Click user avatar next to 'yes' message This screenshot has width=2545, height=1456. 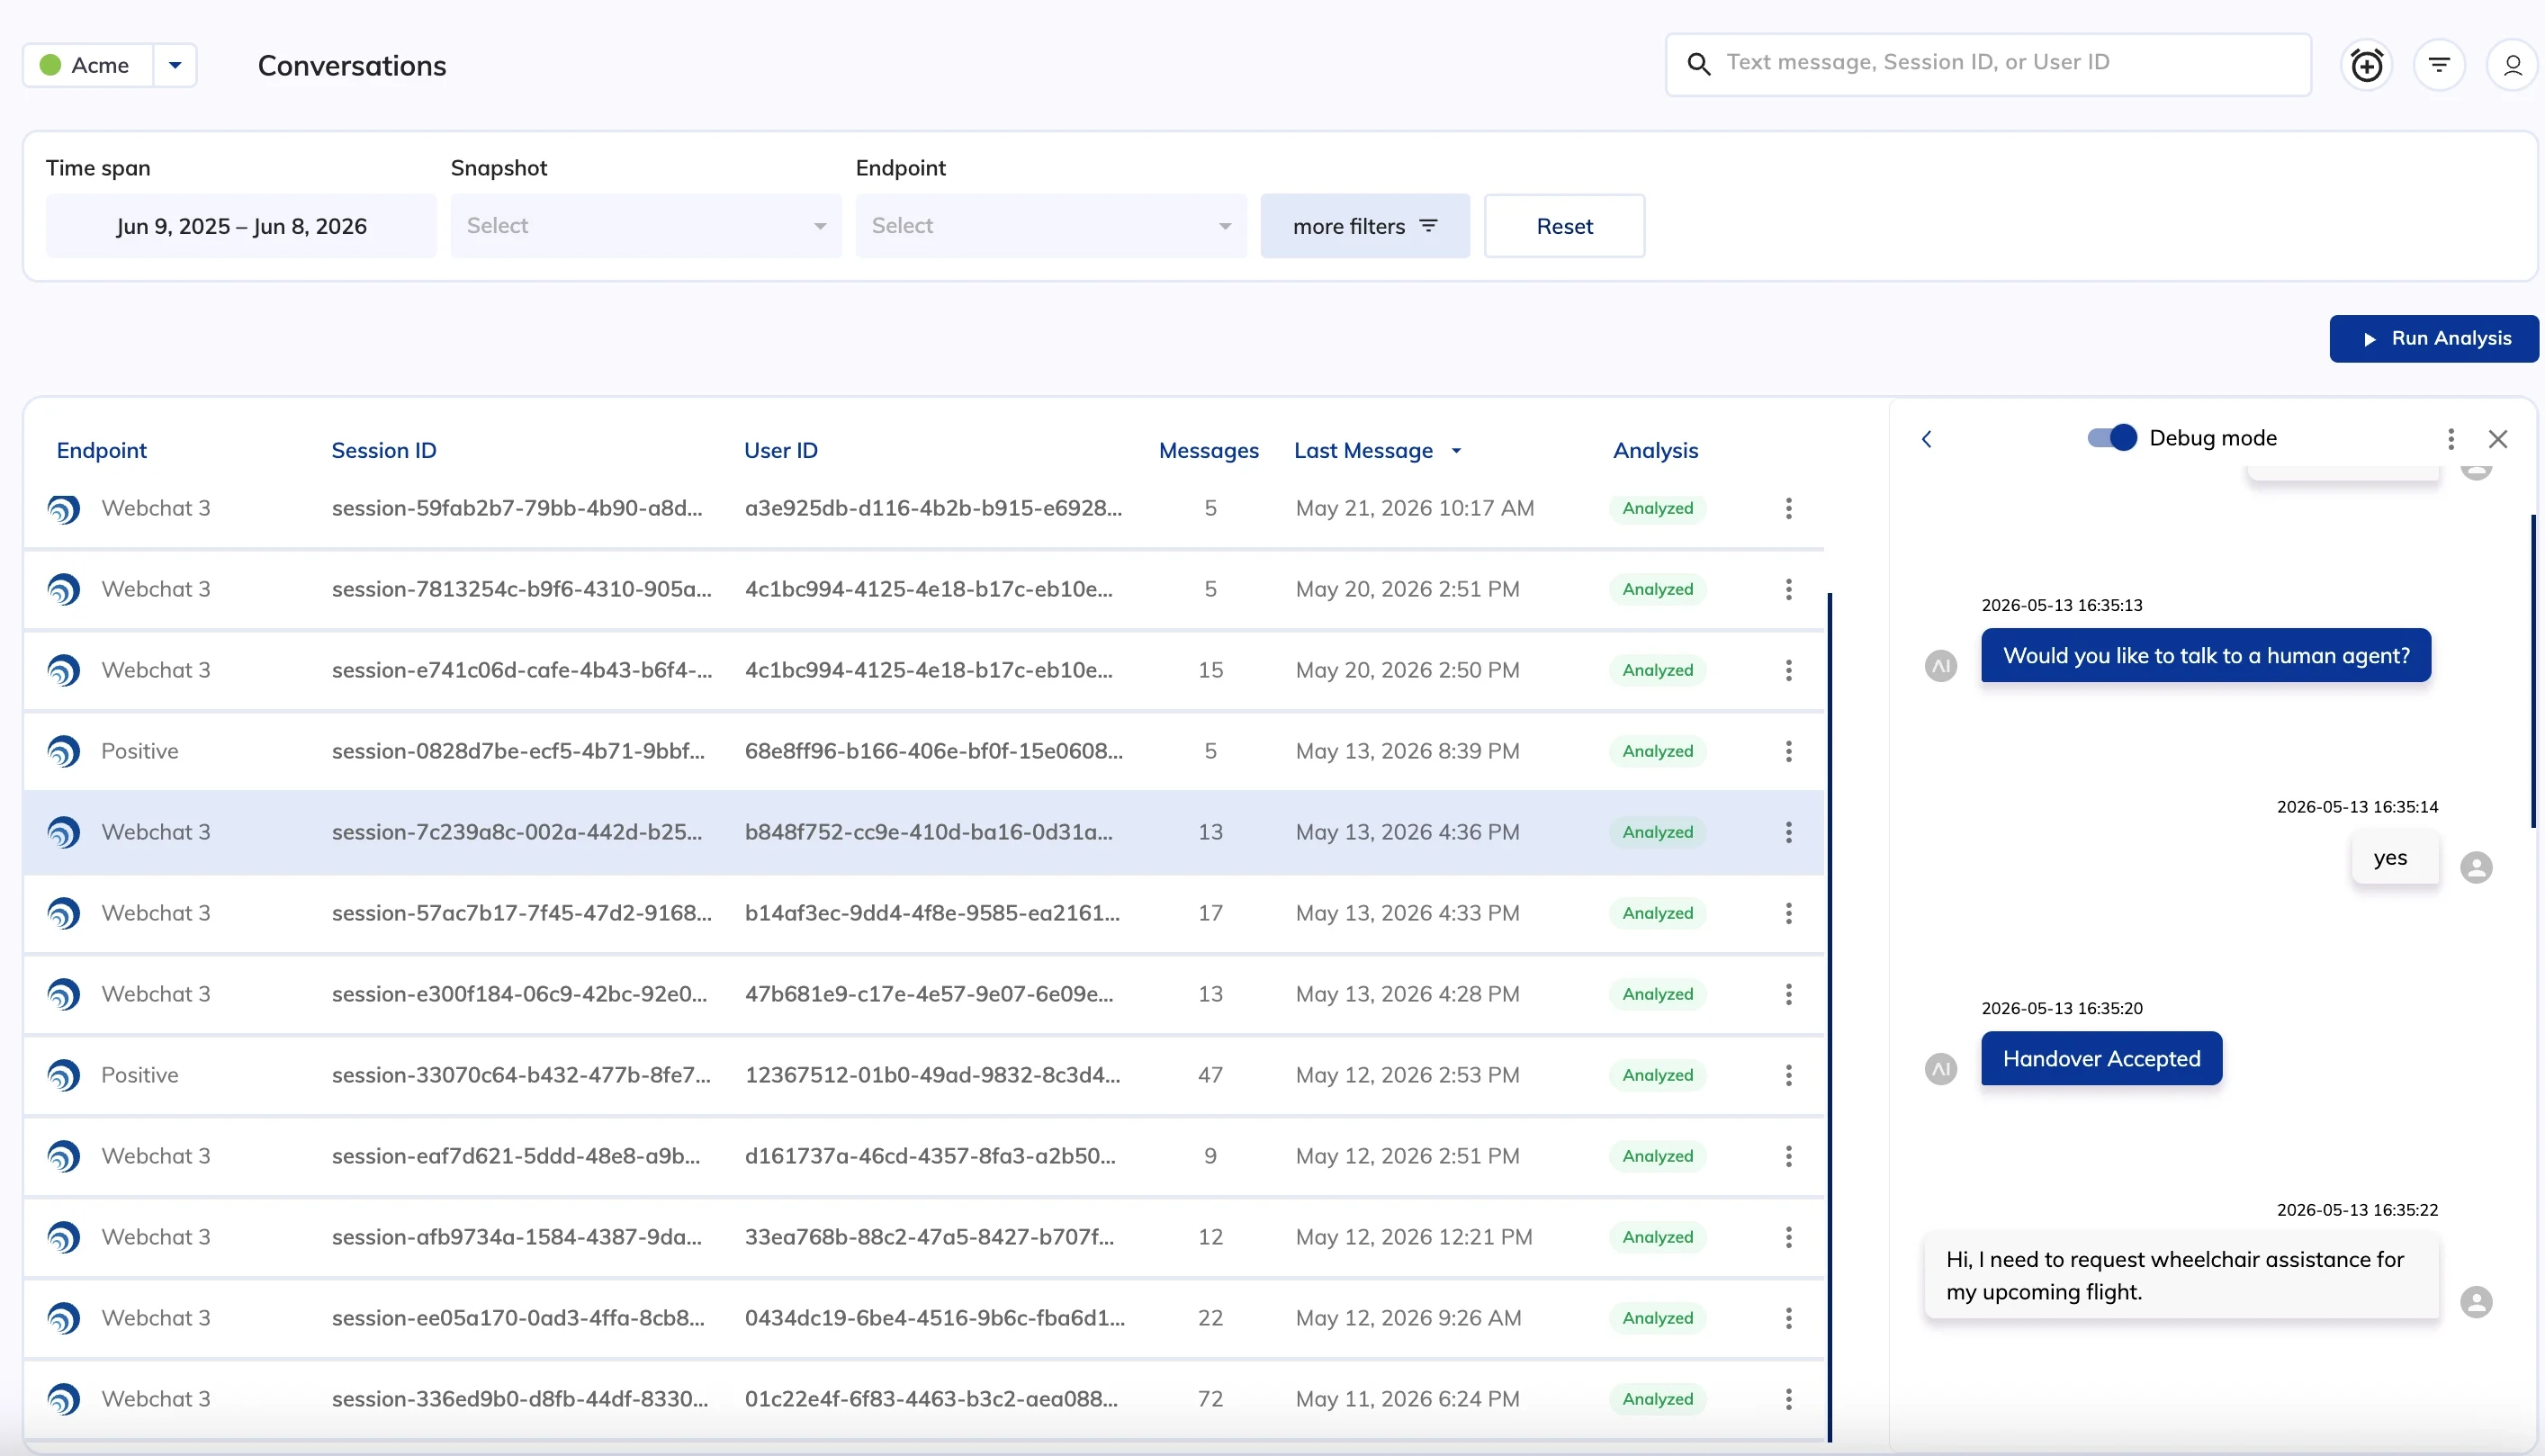coord(2476,868)
